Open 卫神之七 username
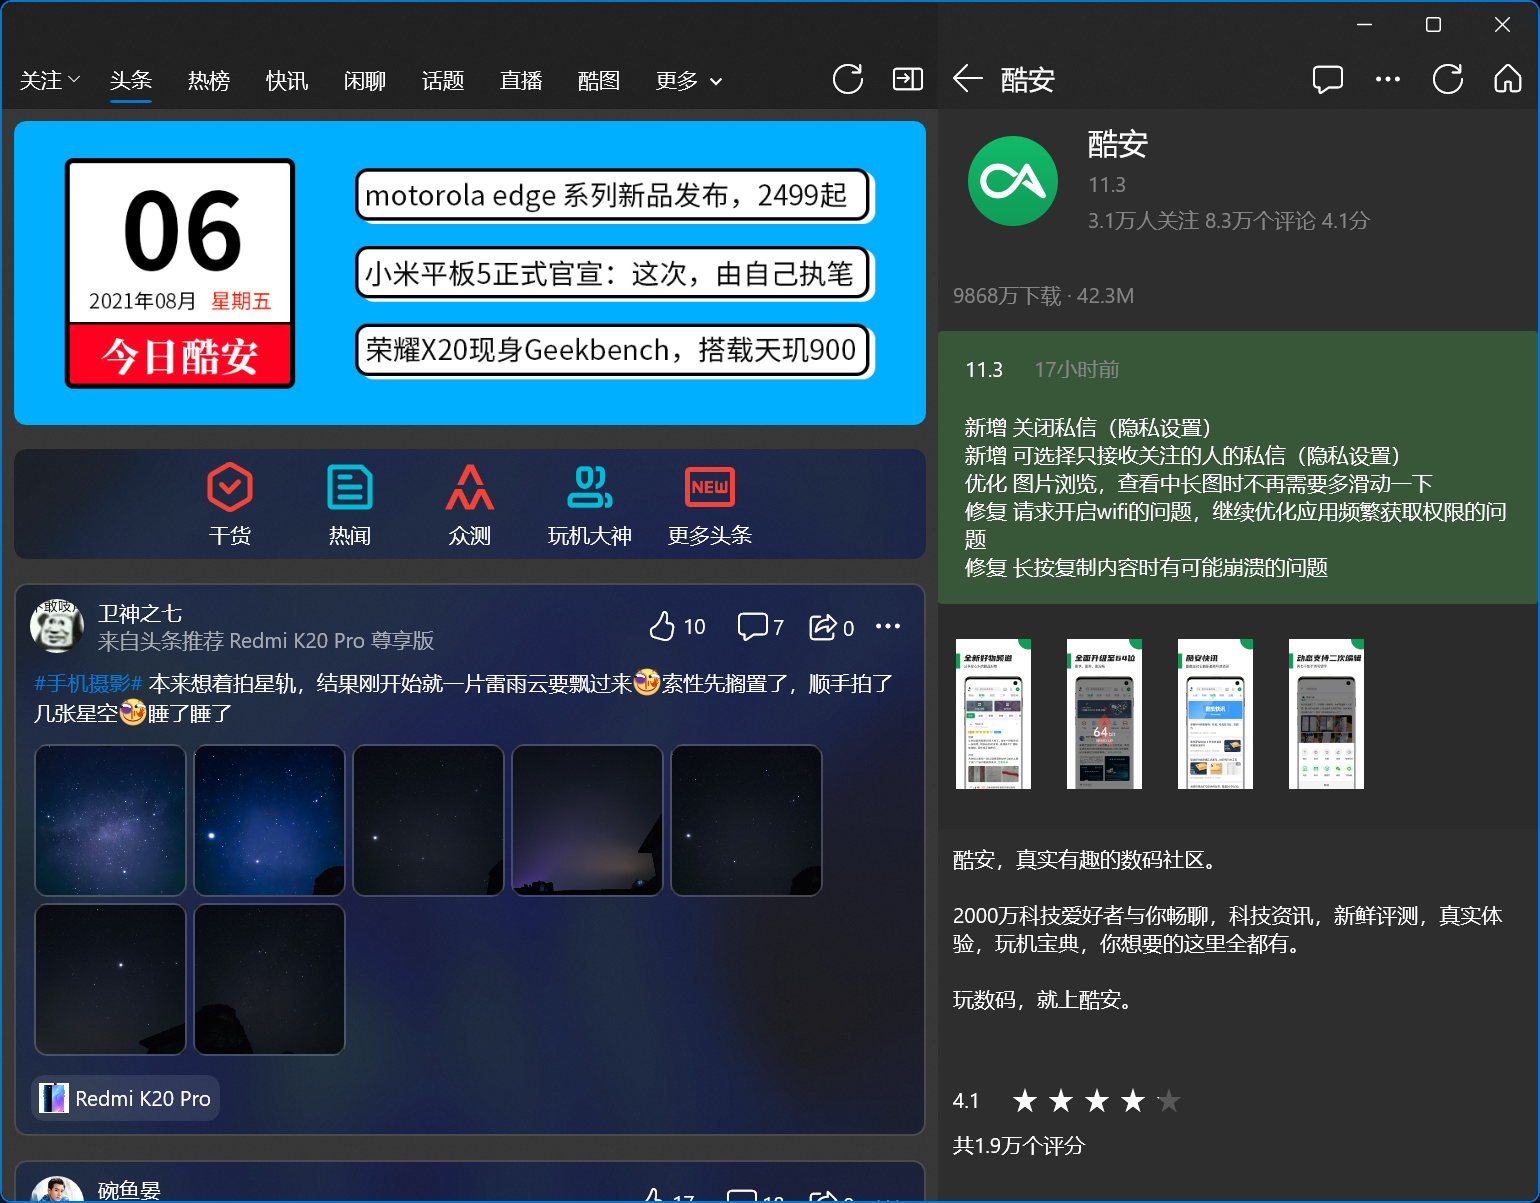Image resolution: width=1540 pixels, height=1203 pixels. click(x=140, y=613)
